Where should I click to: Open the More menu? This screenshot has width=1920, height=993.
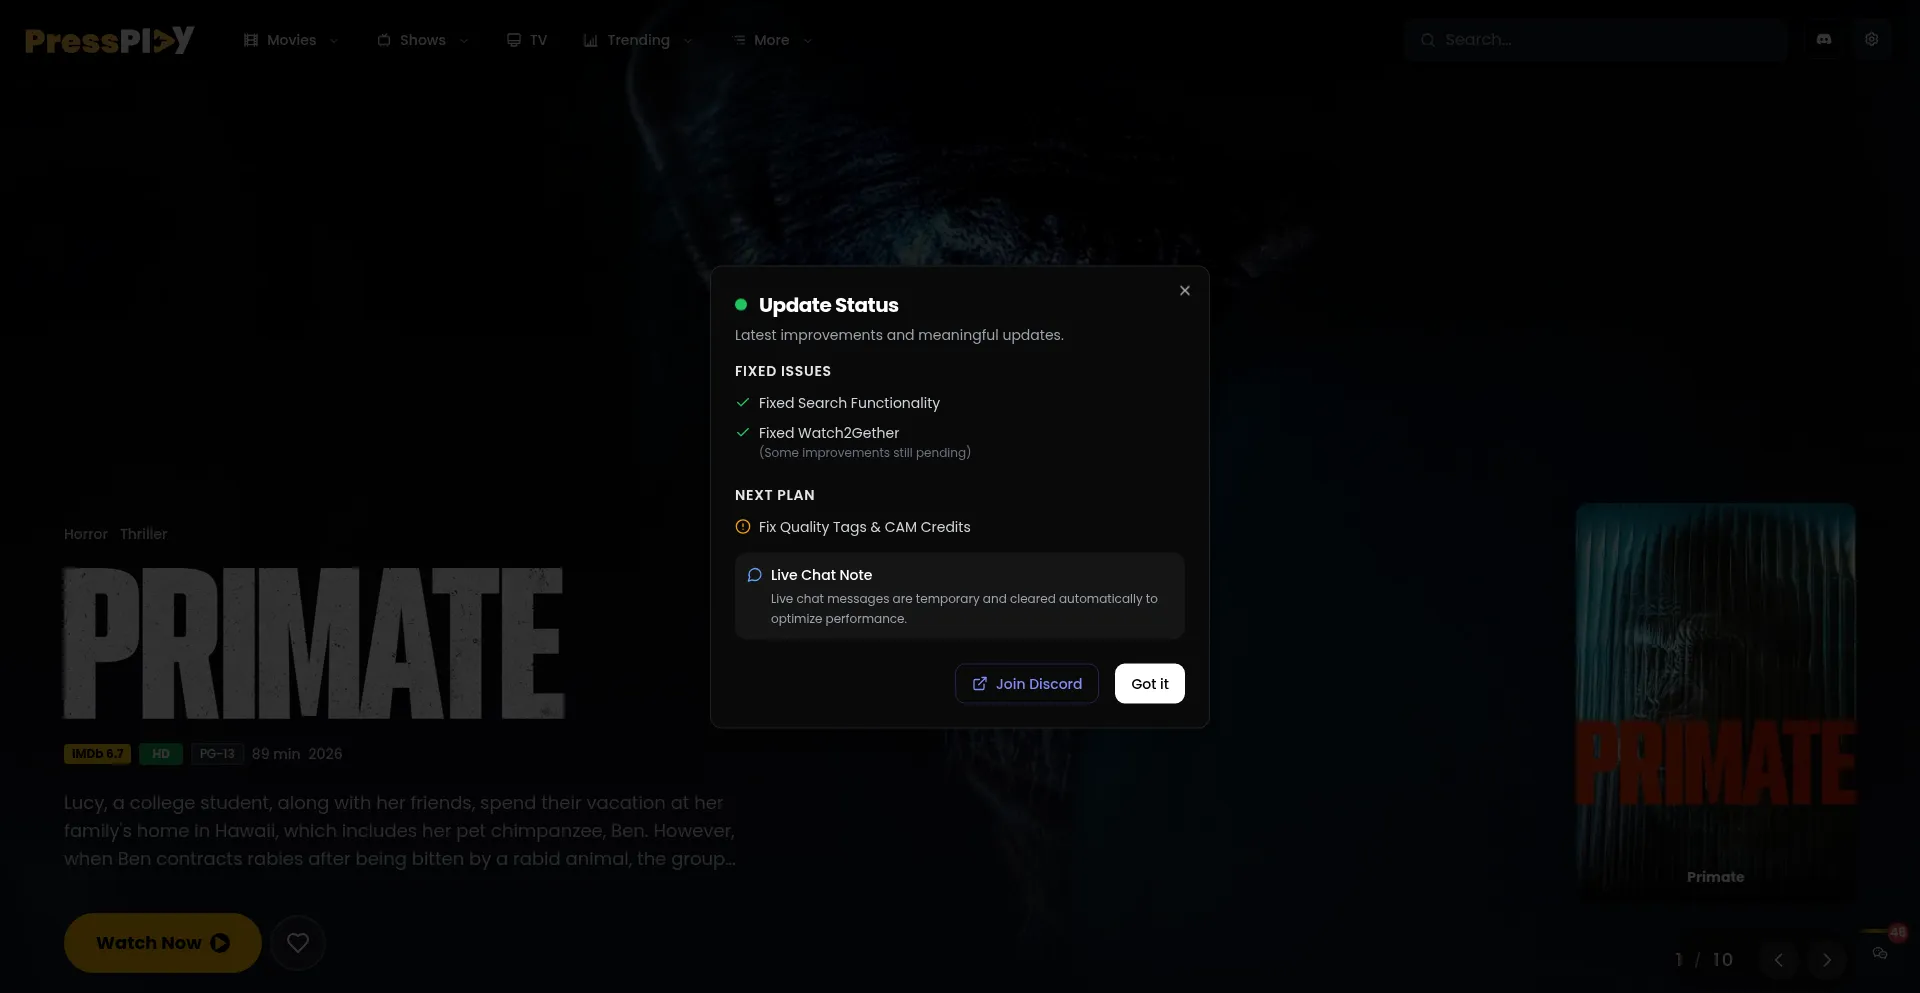[772, 40]
